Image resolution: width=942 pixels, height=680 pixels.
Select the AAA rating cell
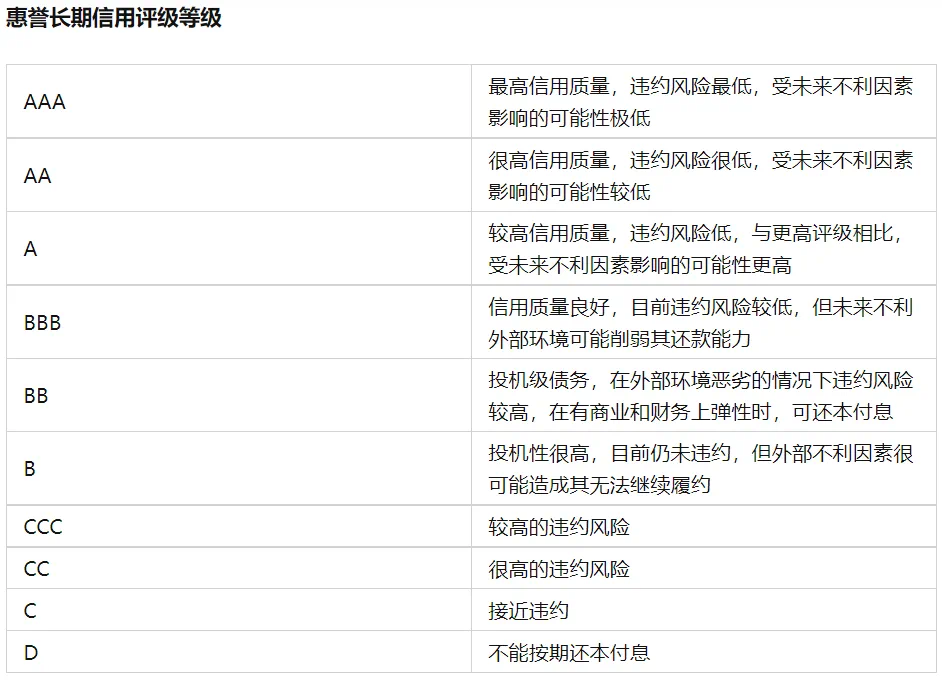click(239, 102)
